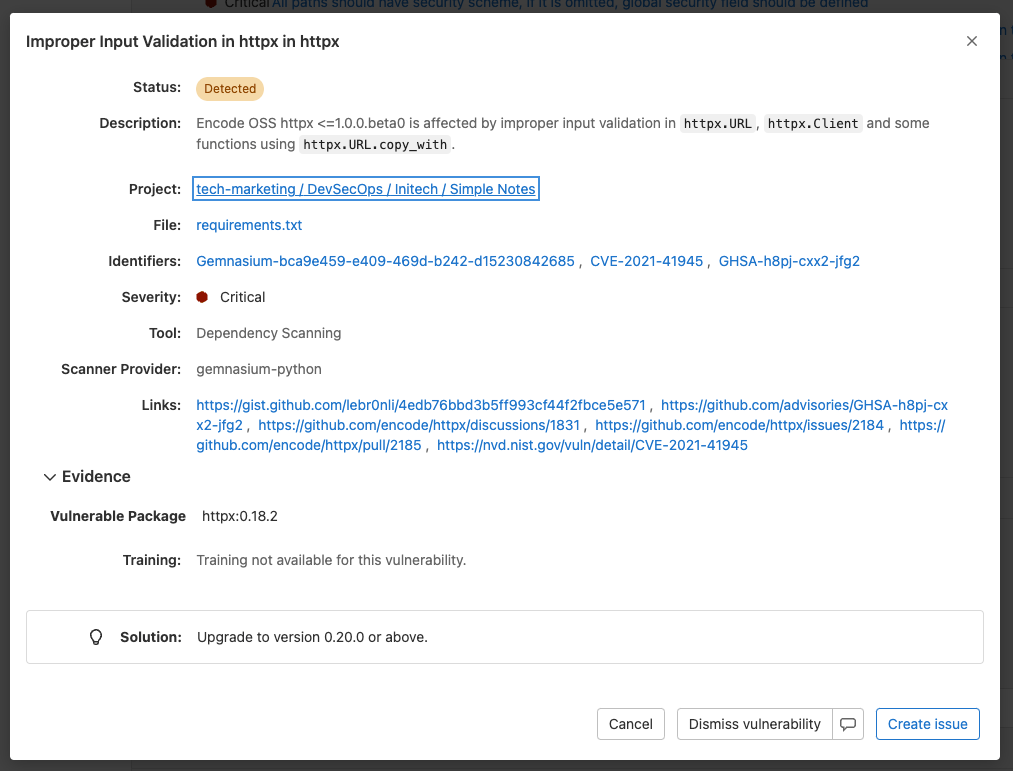Close the vulnerability details modal
The height and width of the screenshot is (771, 1013).
coord(971,41)
